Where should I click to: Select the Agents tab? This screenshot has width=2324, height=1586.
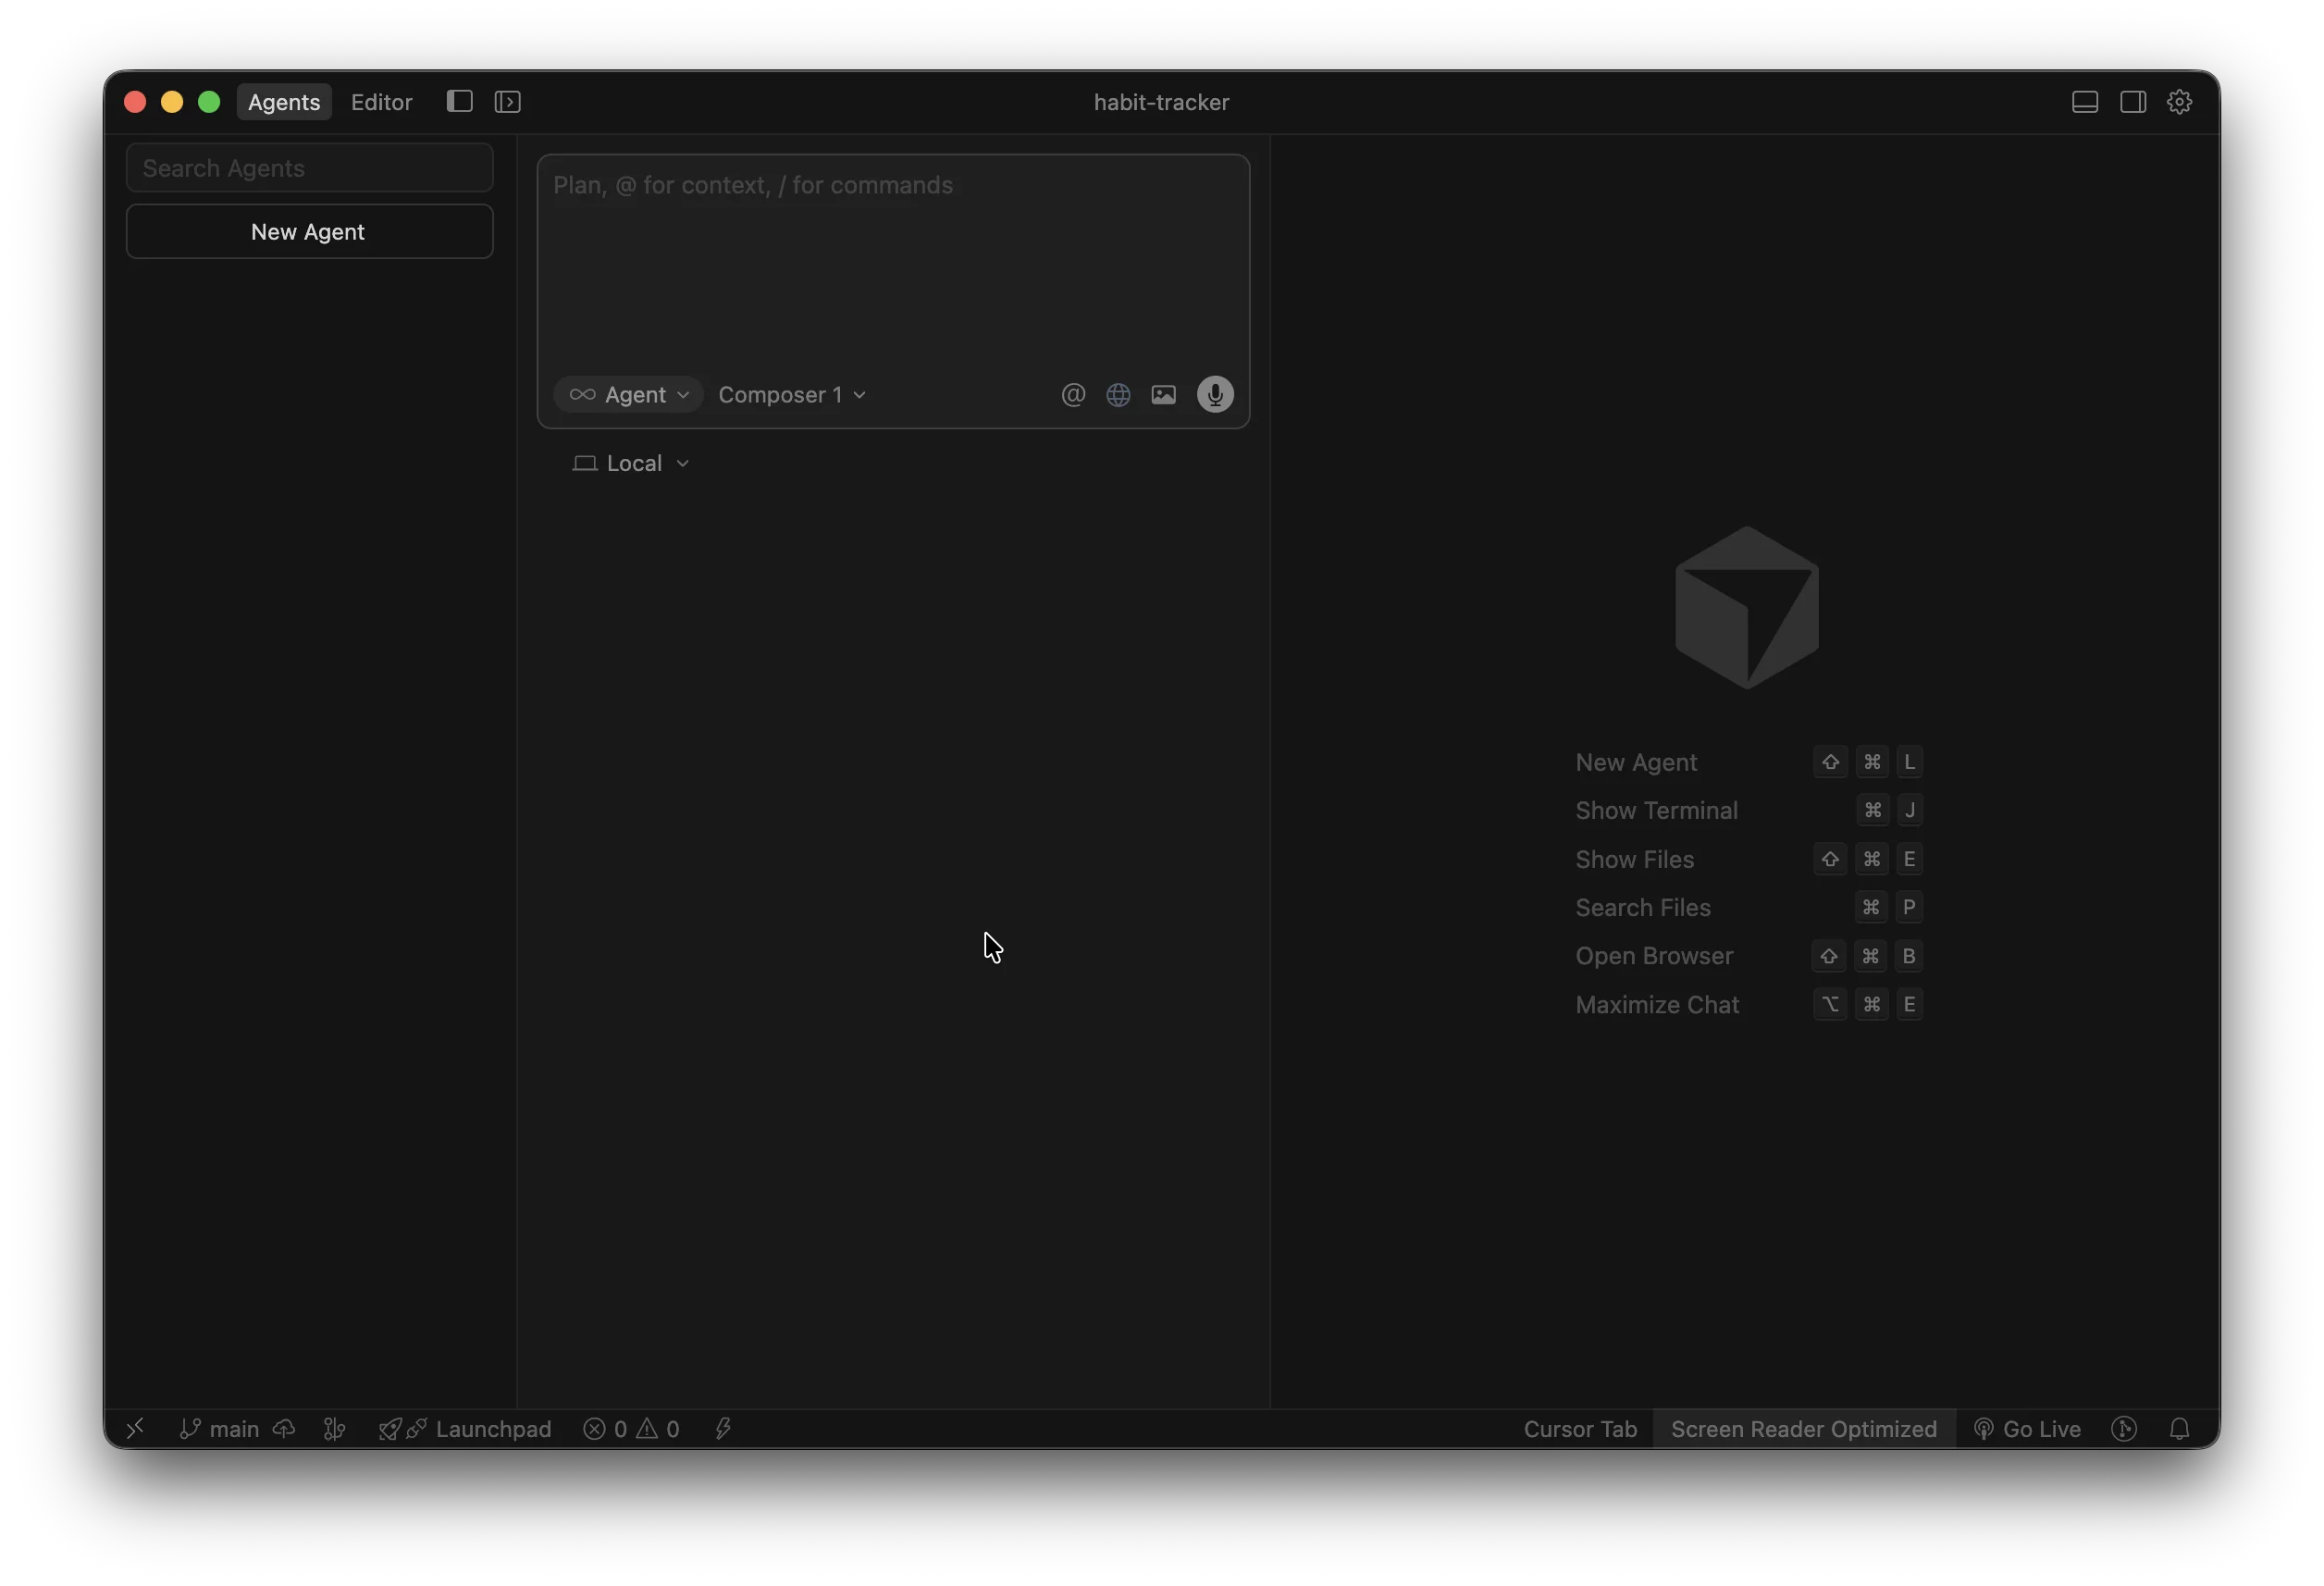tap(284, 102)
